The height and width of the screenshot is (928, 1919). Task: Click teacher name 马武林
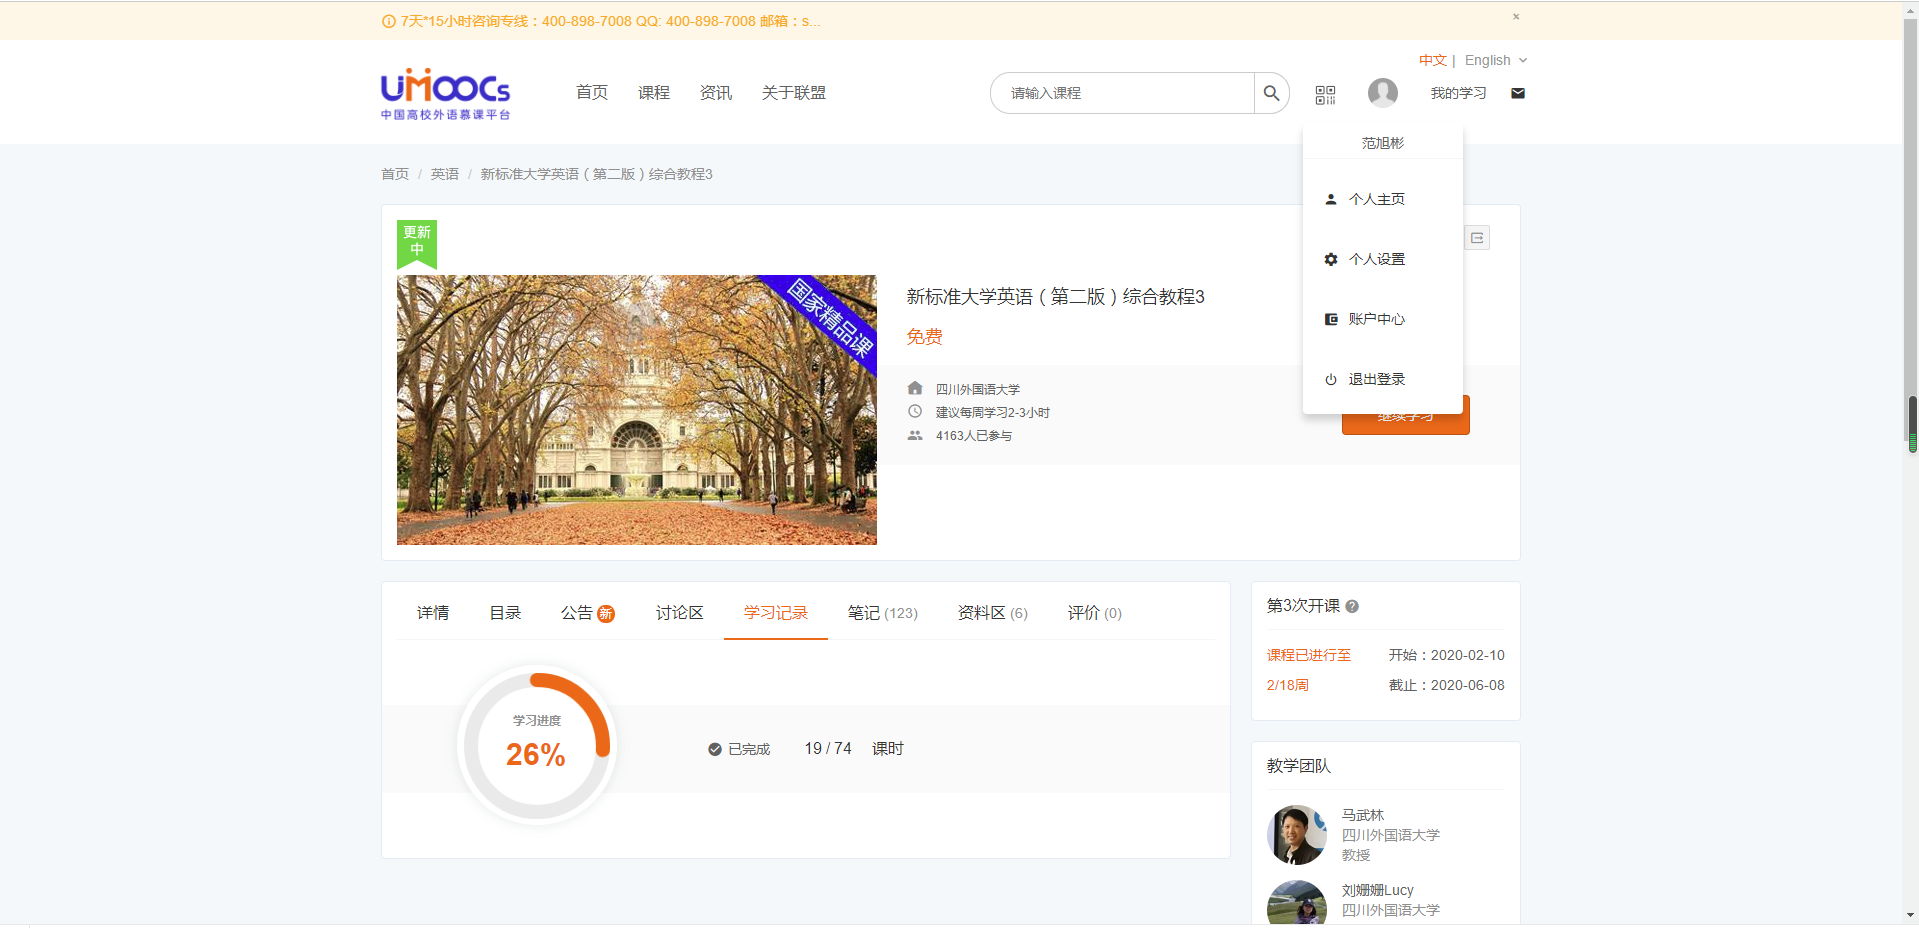1363,815
